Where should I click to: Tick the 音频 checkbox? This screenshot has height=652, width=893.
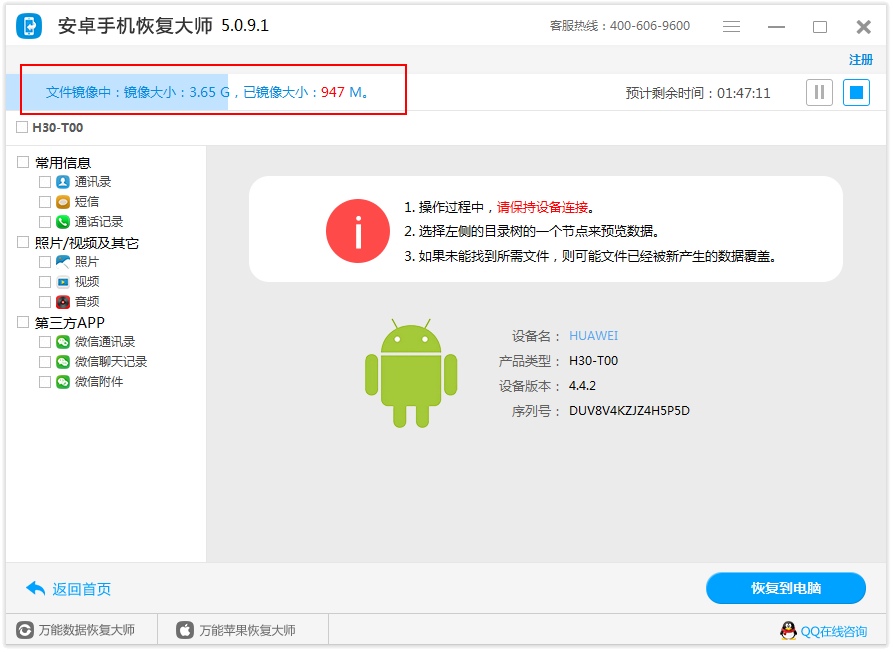(45, 301)
